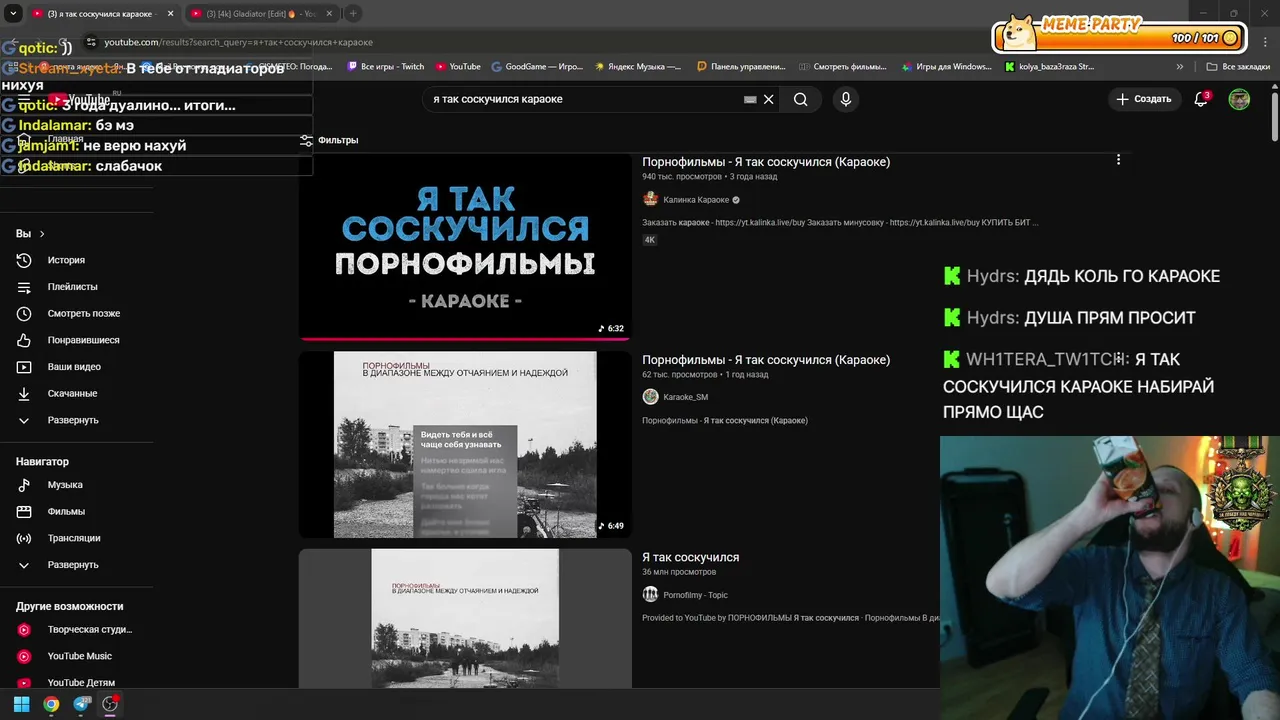
Task: Open the Яндекс Музыка bookmark
Action: point(638,67)
